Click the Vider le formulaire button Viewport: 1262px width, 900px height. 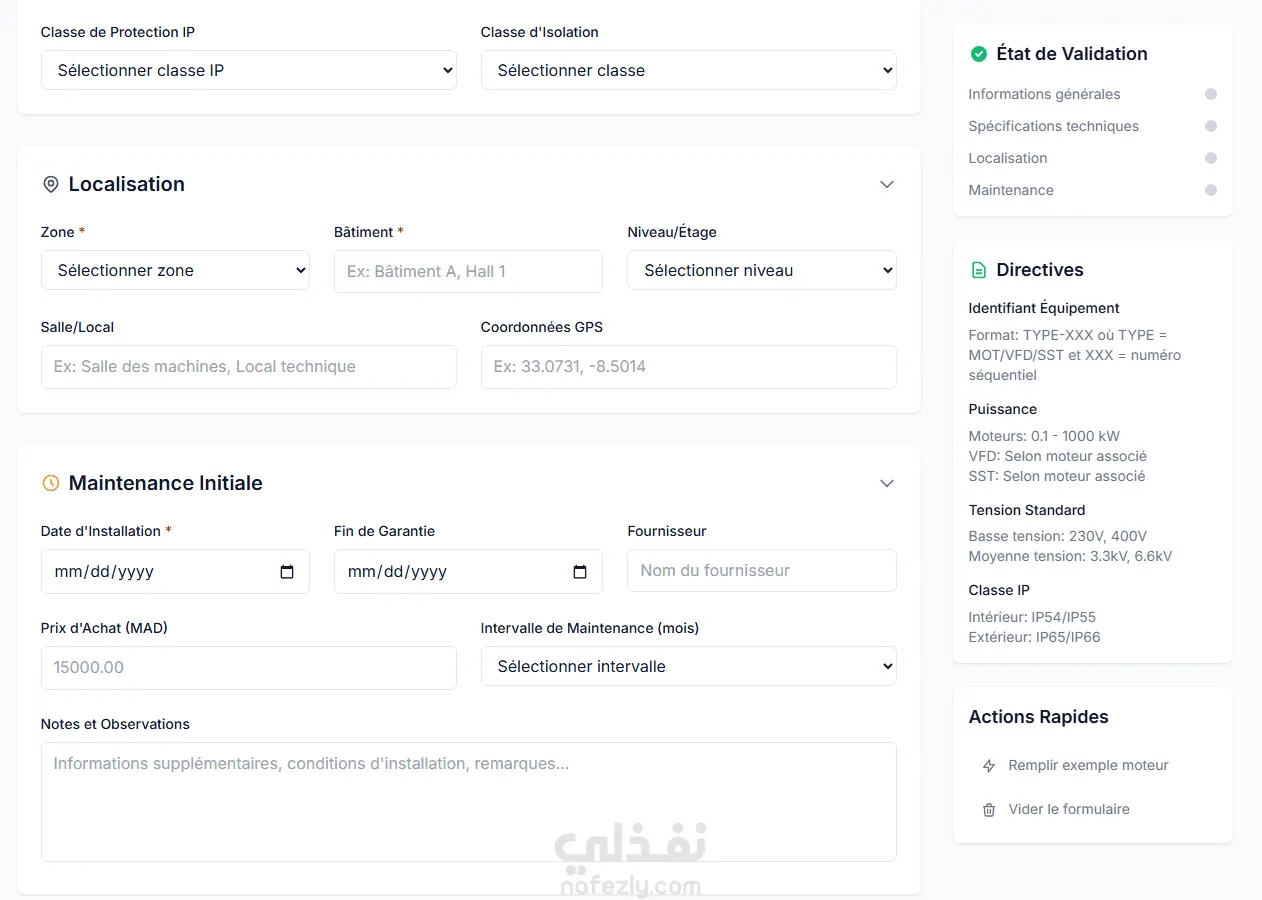[1068, 809]
